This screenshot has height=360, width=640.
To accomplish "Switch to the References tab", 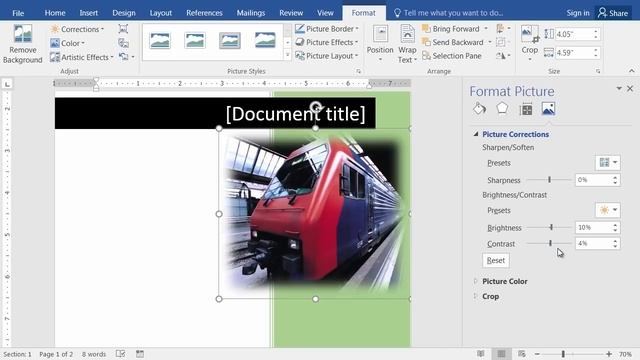I will (204, 13).
